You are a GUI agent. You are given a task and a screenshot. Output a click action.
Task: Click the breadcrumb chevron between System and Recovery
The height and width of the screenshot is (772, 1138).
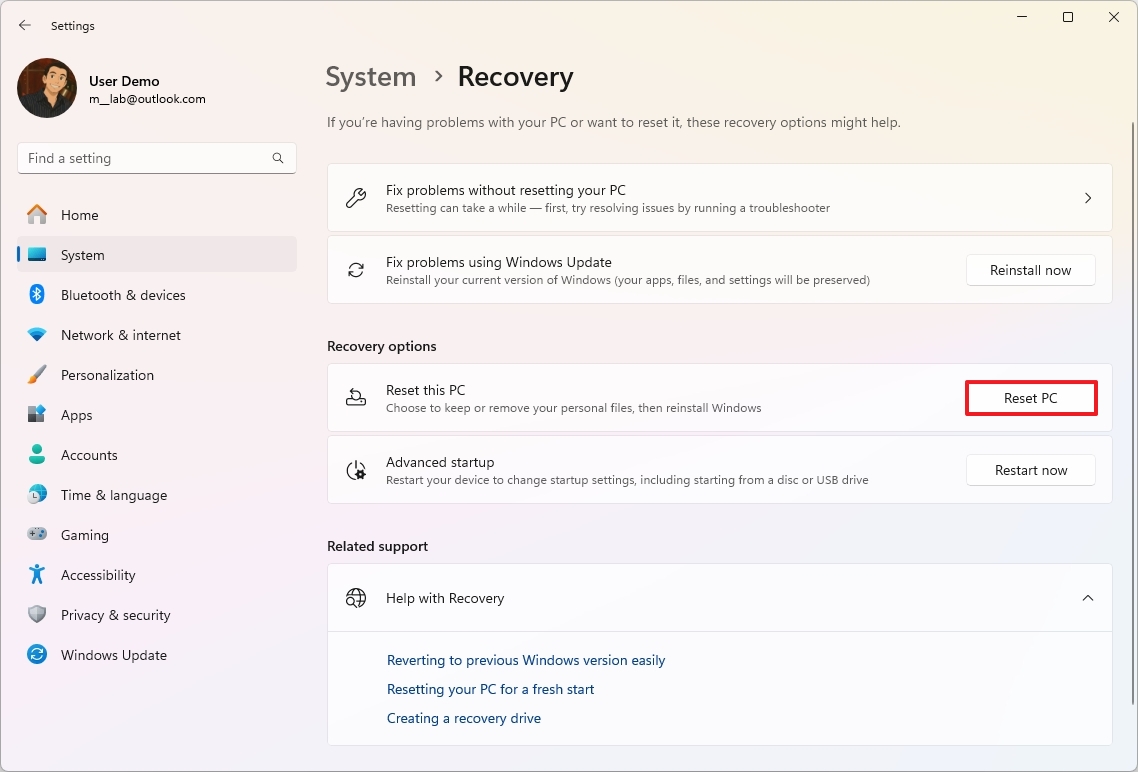point(438,75)
